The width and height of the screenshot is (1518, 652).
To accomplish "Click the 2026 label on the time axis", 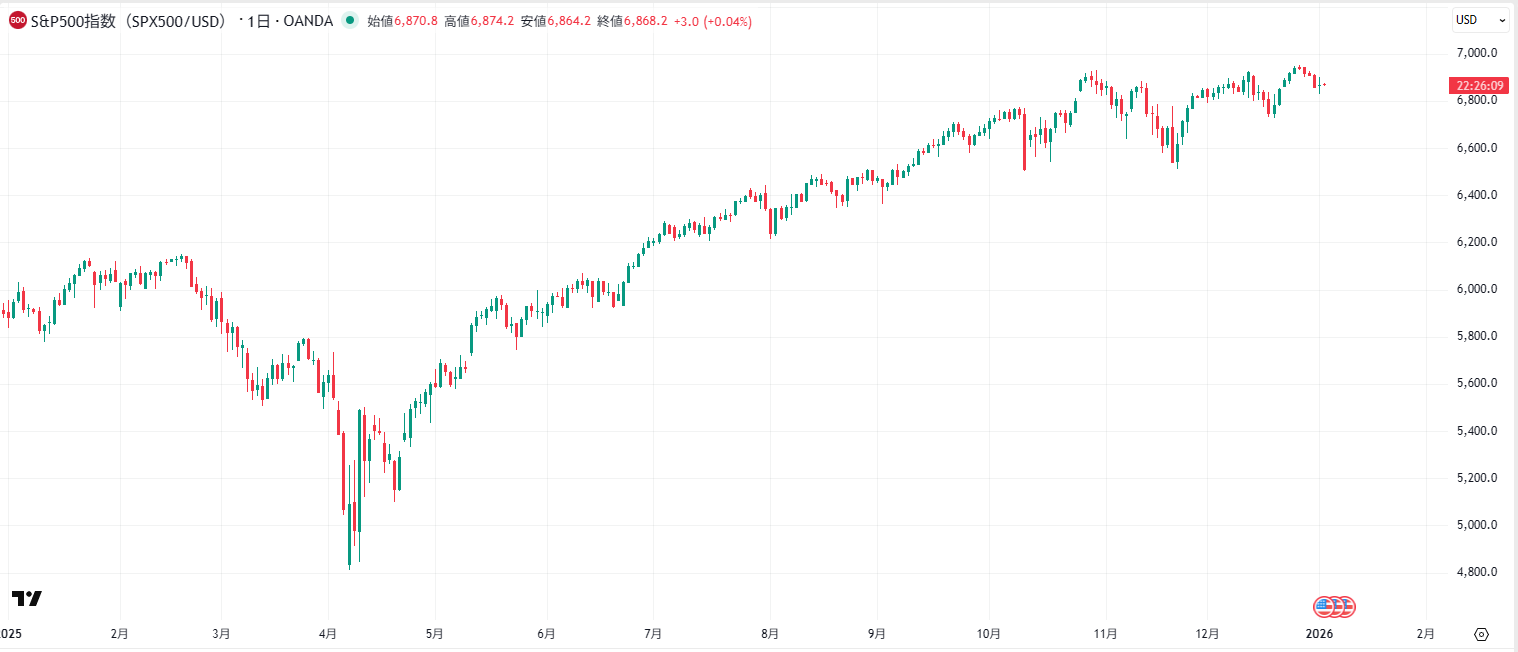I will tap(1319, 634).
